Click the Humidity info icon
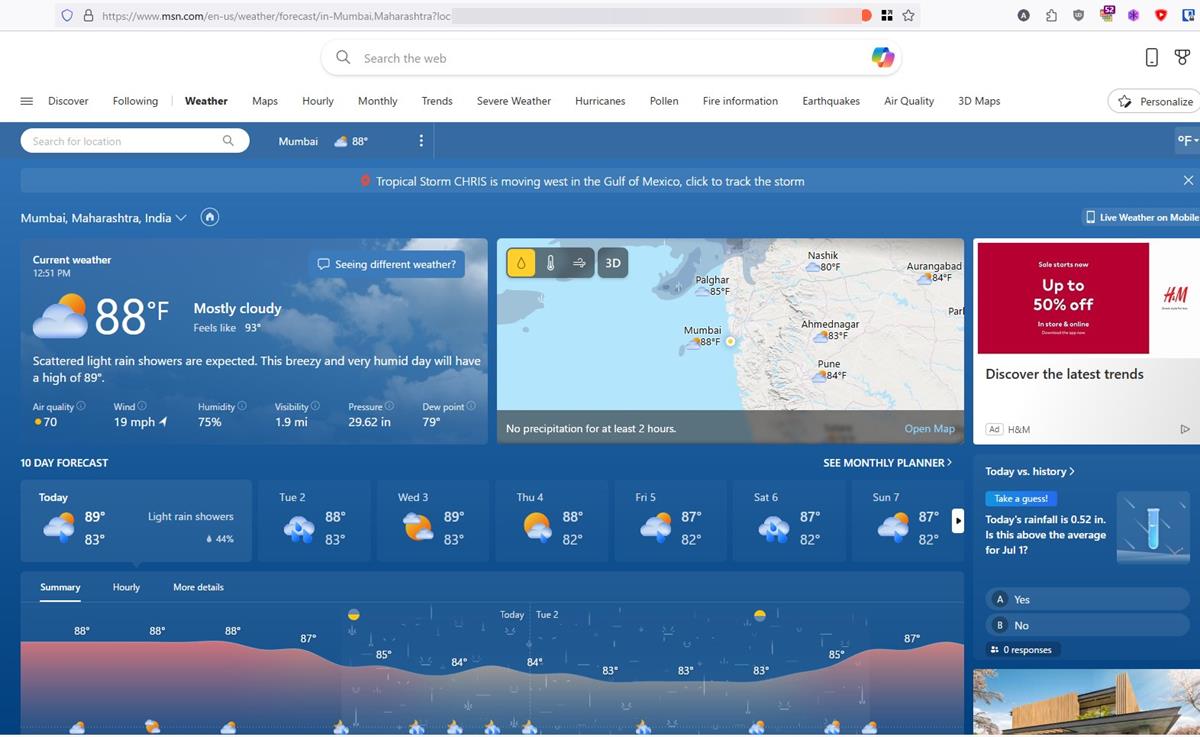1200x737 pixels. pyautogui.click(x=242, y=406)
